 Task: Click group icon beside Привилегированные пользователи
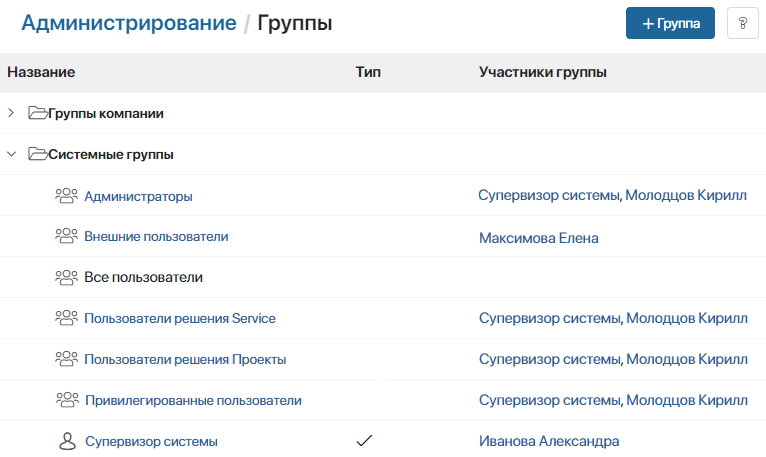67,400
